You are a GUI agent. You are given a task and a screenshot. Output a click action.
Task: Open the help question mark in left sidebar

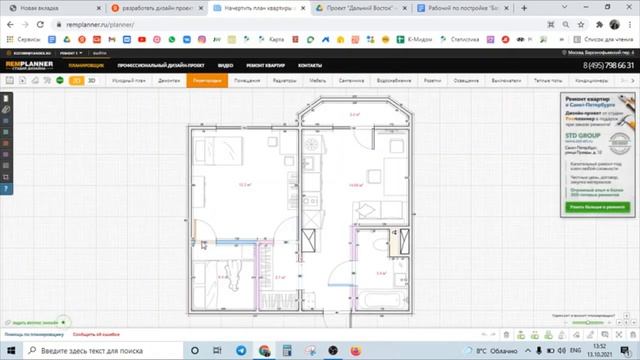pyautogui.click(x=6, y=189)
